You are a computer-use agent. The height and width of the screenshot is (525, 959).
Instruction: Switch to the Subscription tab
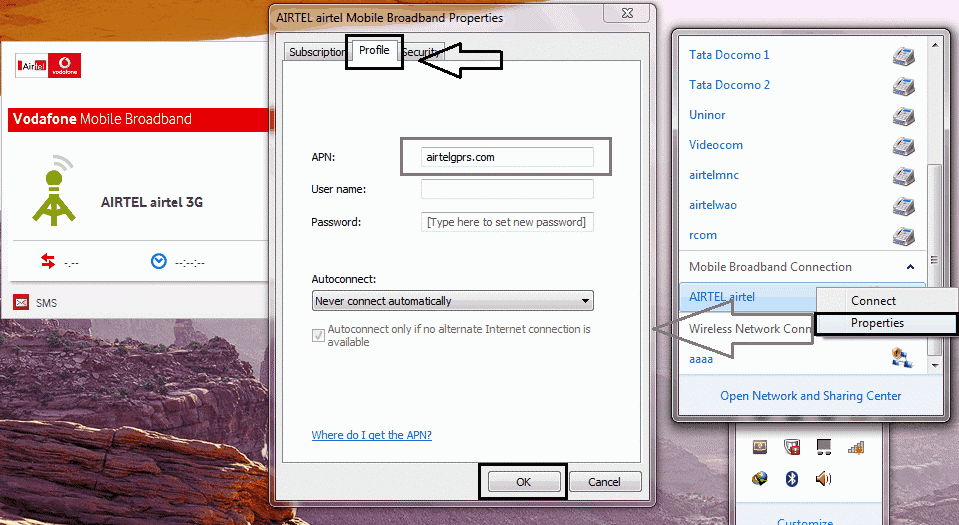coord(317,52)
